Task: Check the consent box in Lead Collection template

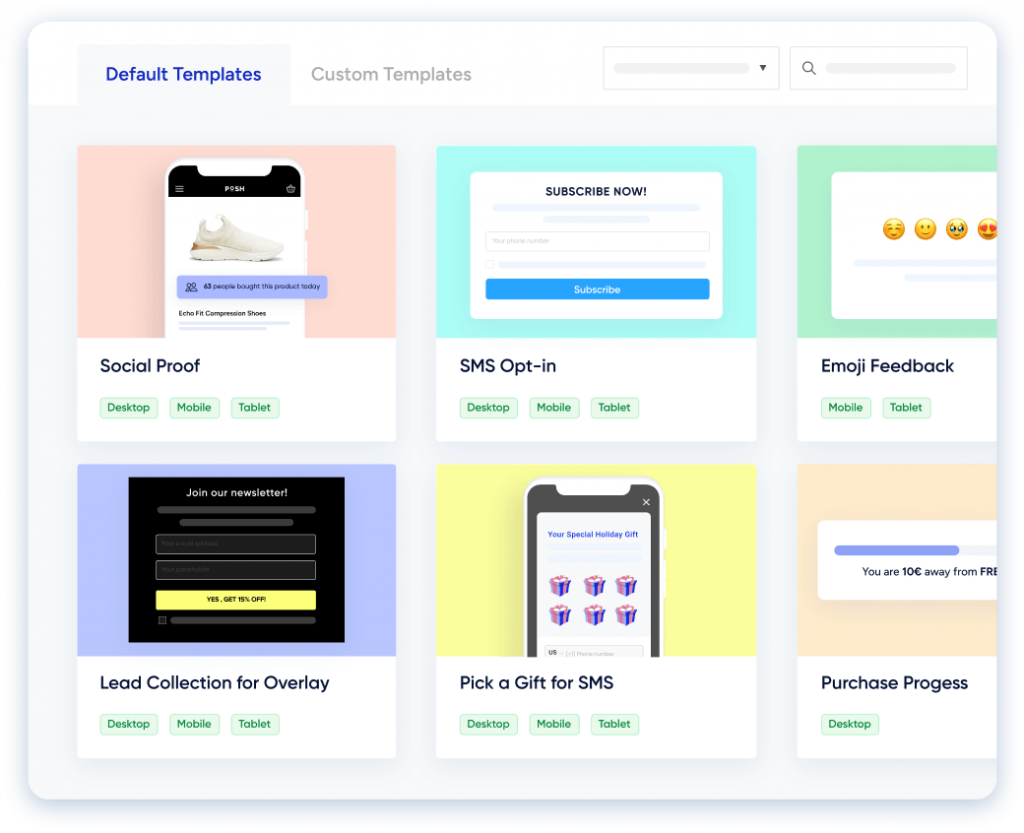Action: [x=162, y=621]
